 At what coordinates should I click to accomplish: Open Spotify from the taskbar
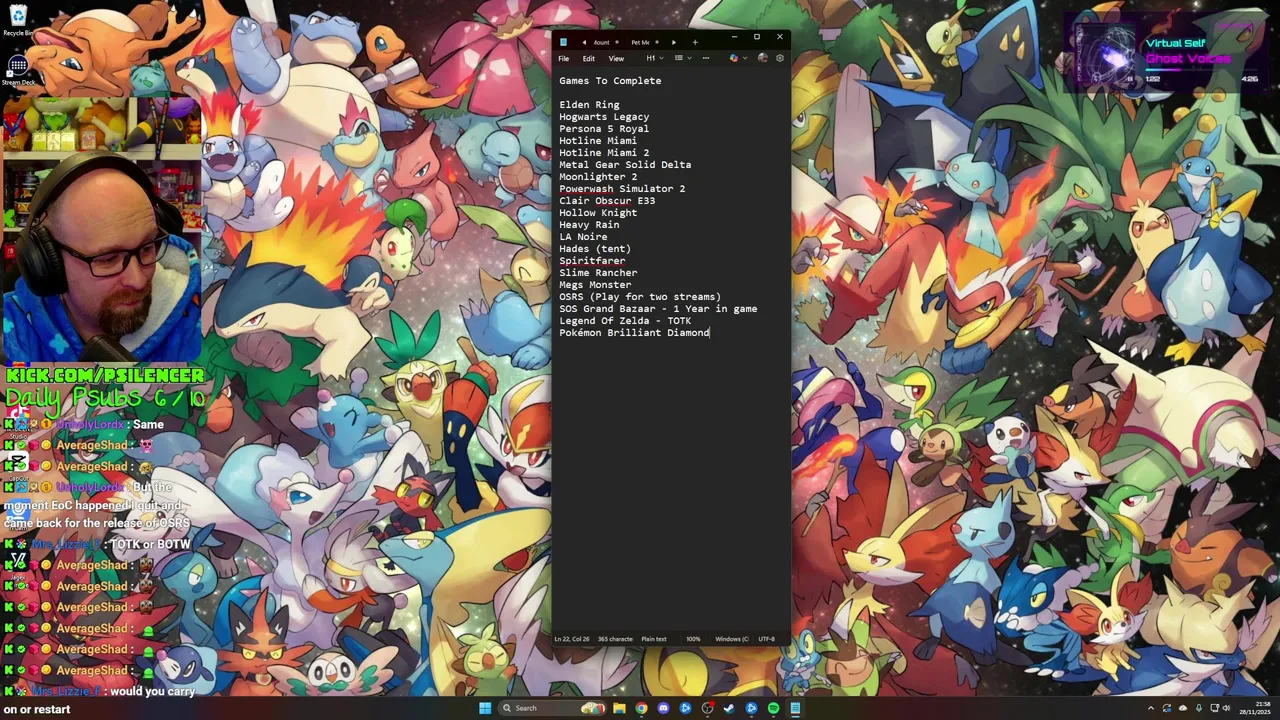click(x=773, y=708)
